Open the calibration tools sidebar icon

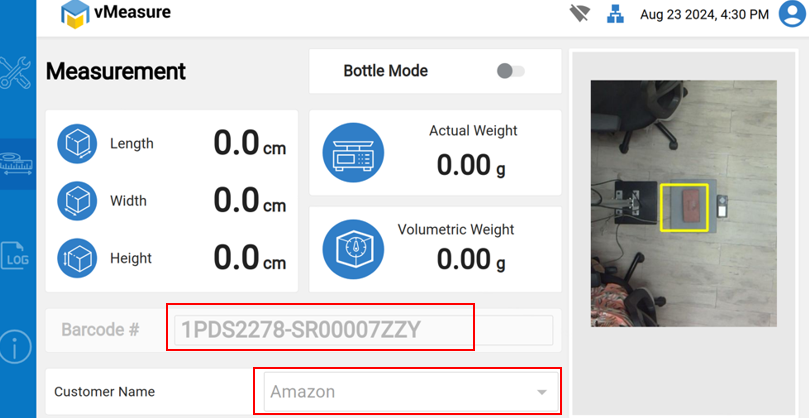click(17, 73)
